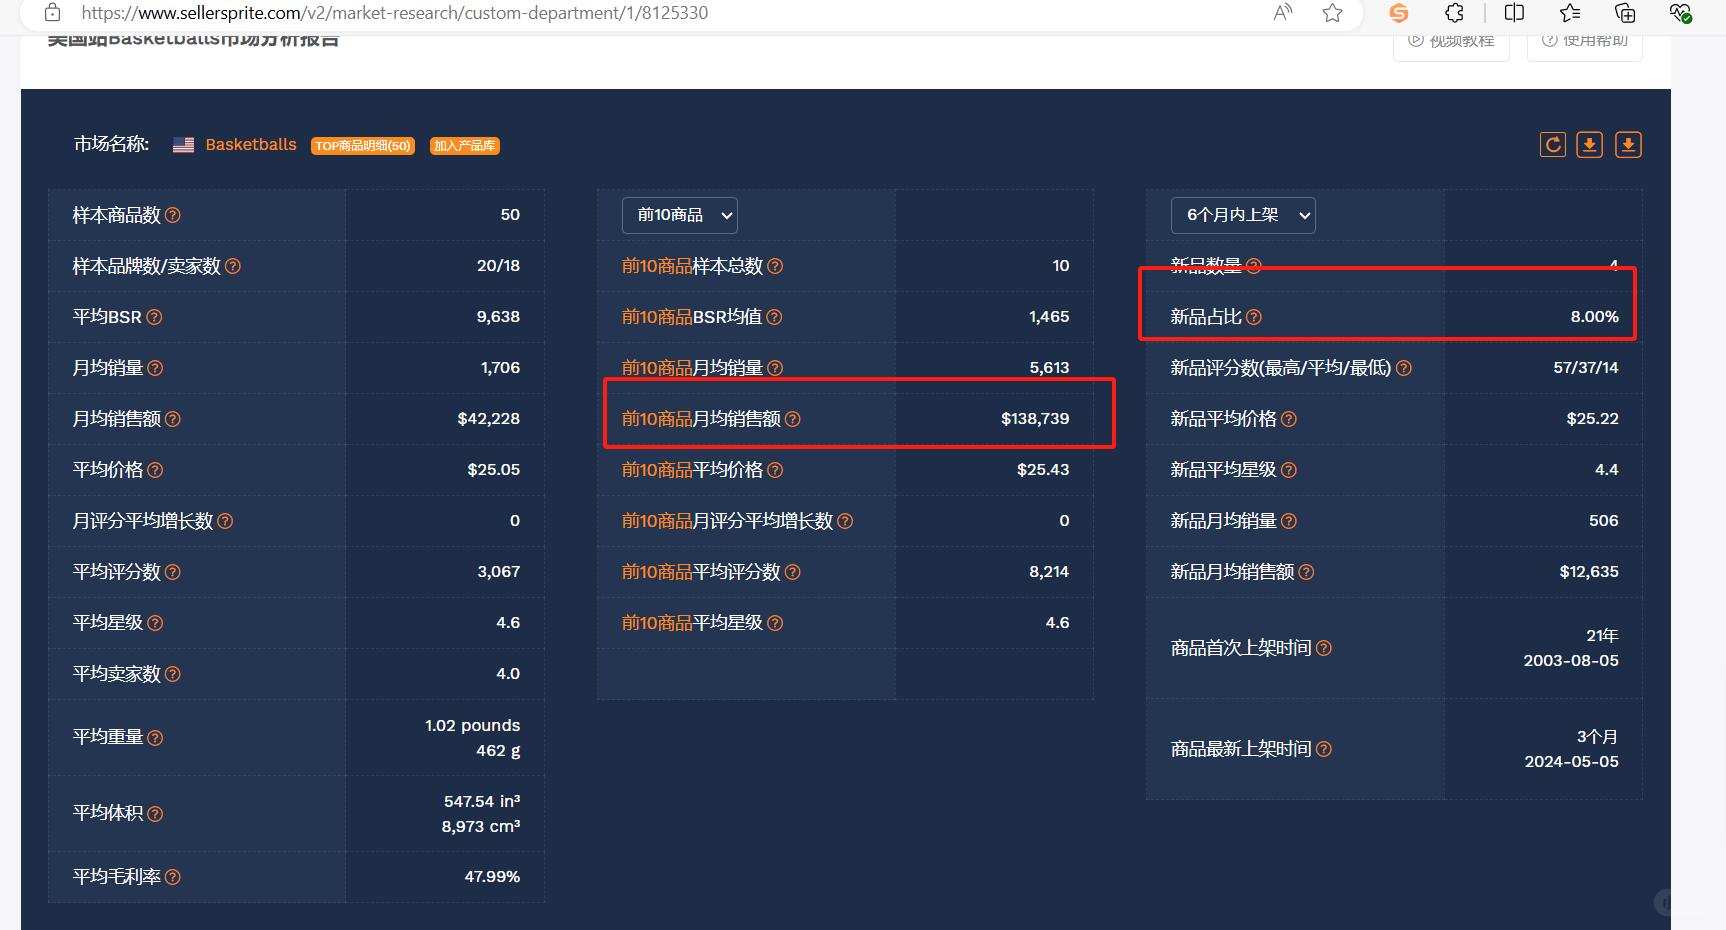The width and height of the screenshot is (1726, 930).
Task: Click help icon next to 商品最新上架时间
Action: click(1323, 749)
